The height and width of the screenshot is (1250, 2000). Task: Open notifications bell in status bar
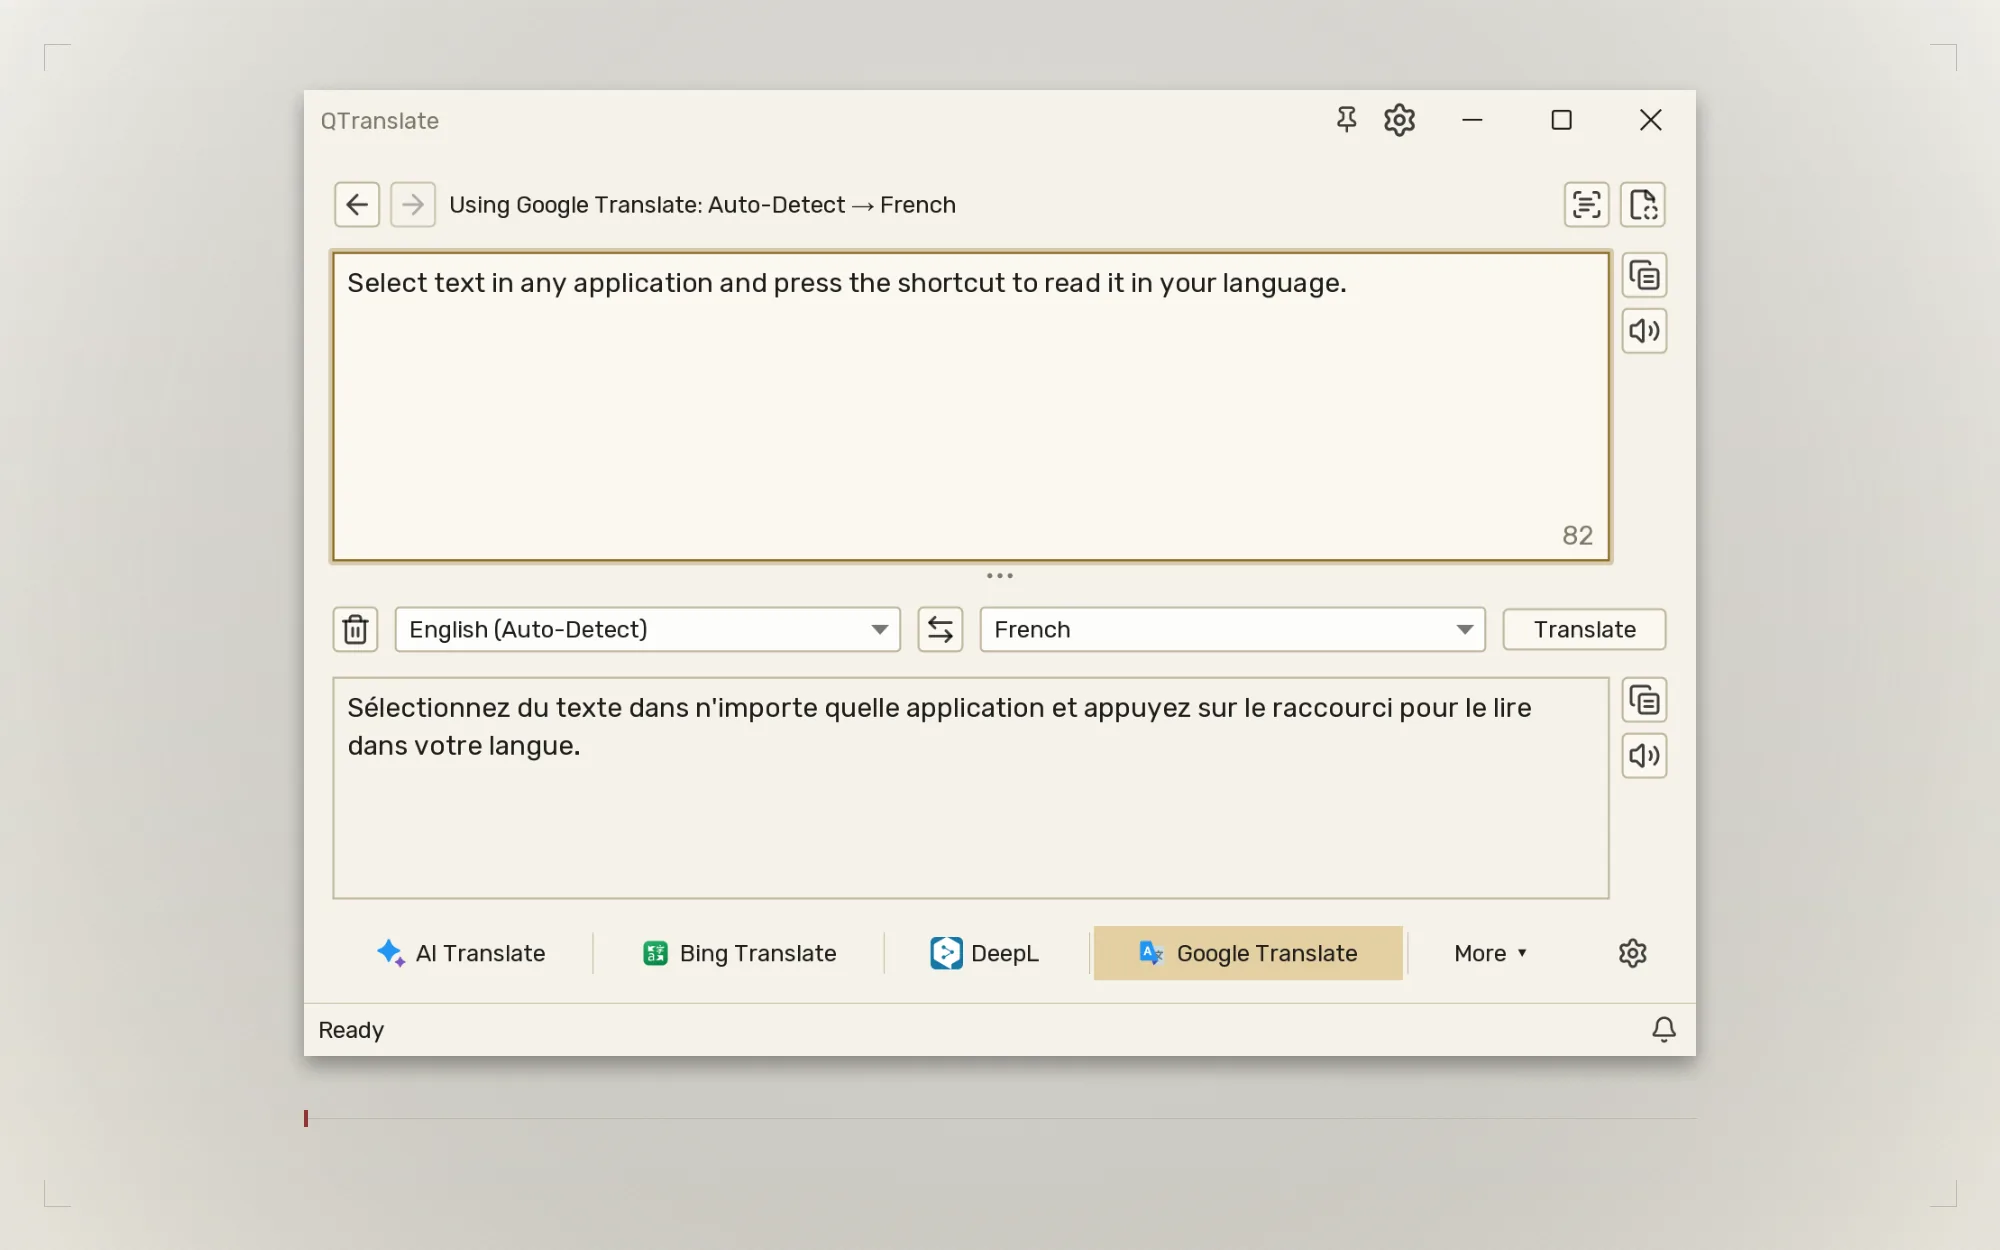pos(1664,1030)
